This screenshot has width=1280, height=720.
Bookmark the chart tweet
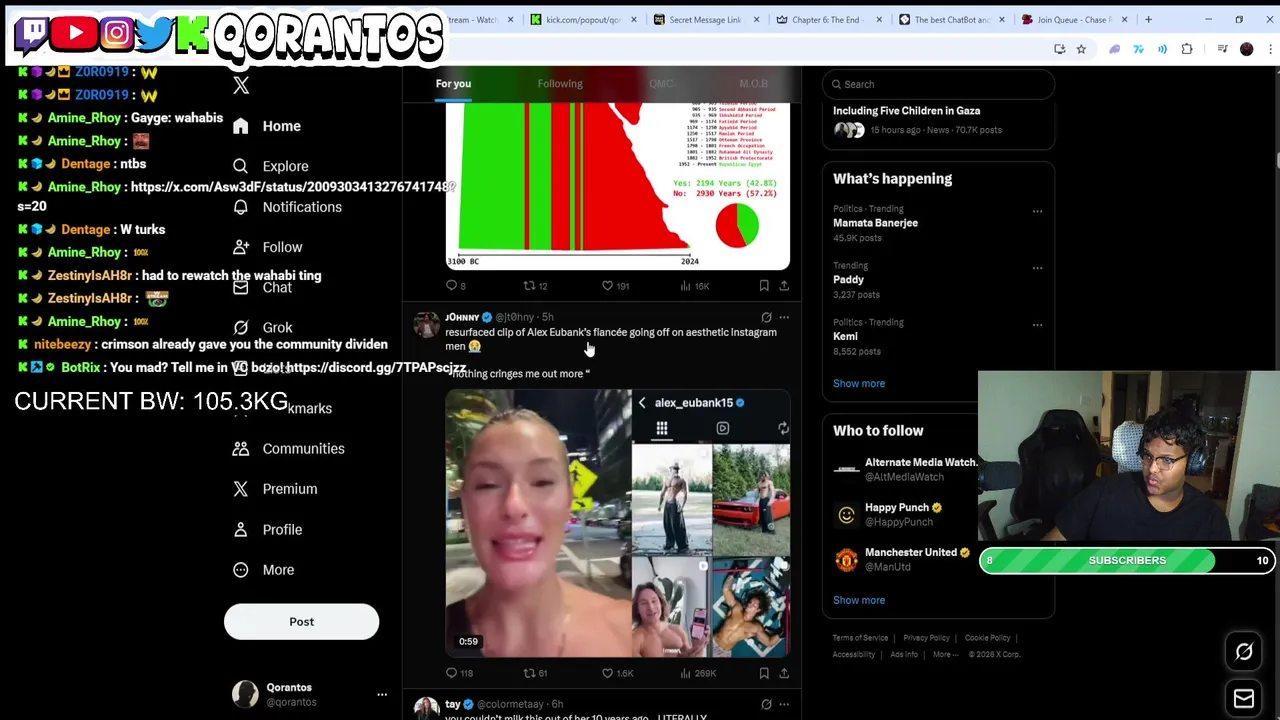pos(764,286)
